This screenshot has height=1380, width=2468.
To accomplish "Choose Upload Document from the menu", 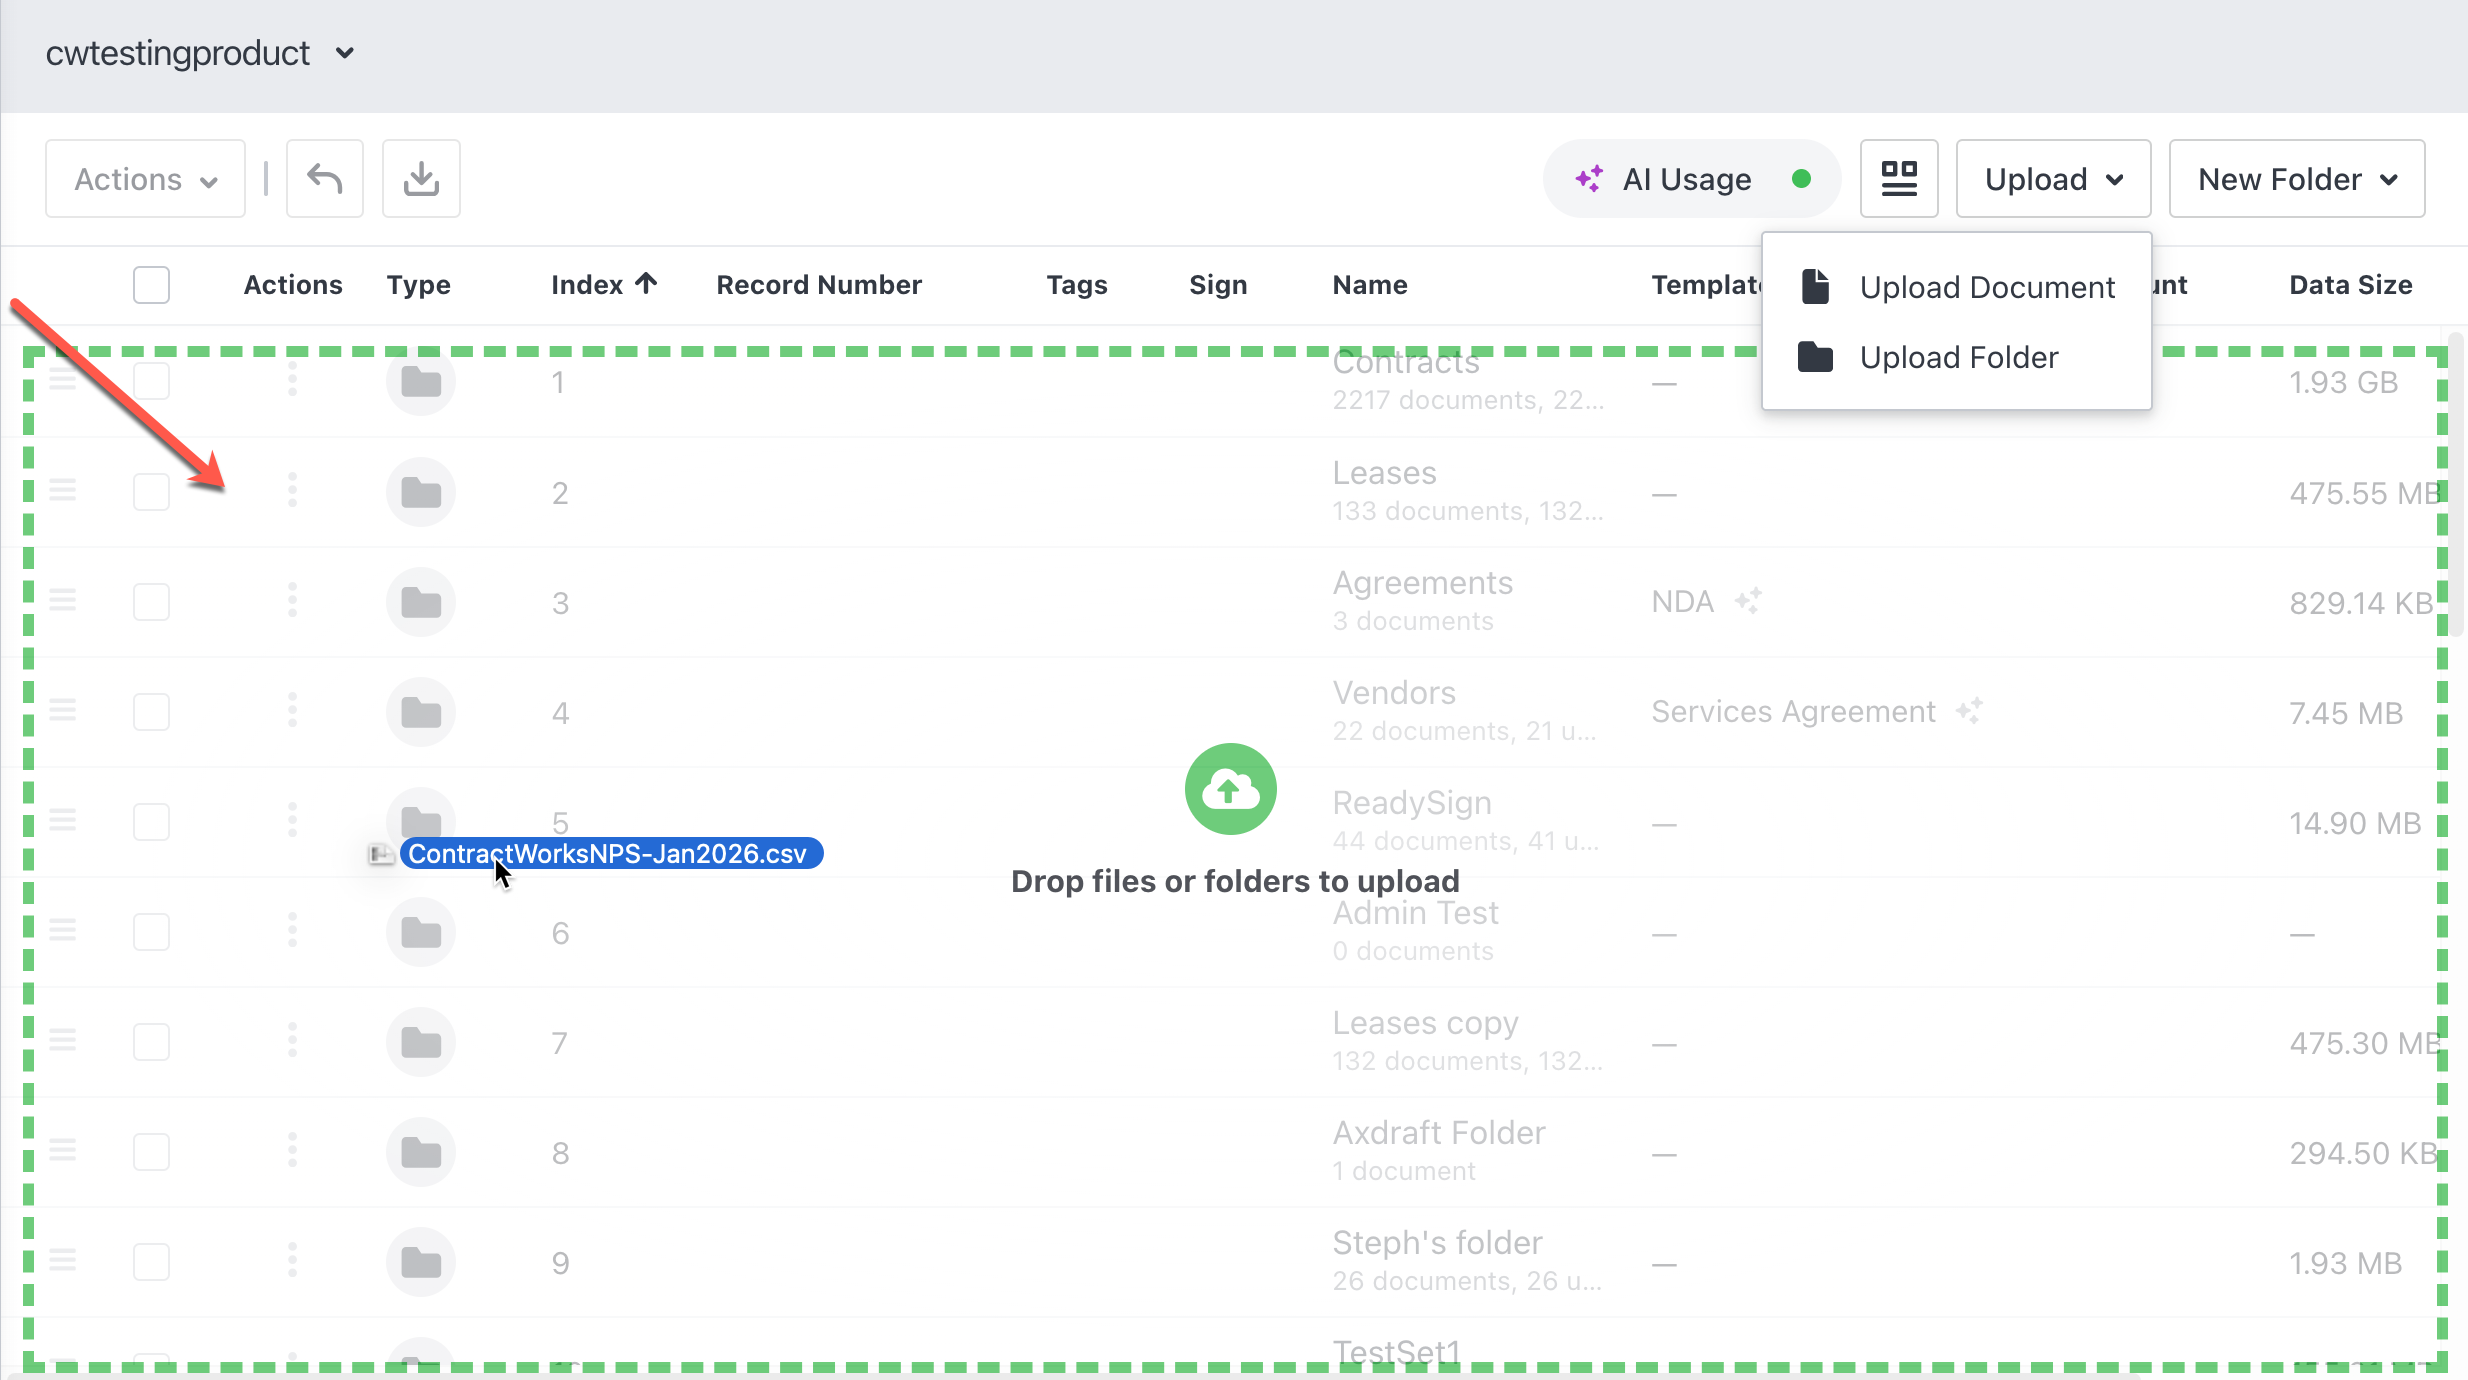I will pos(1957,287).
